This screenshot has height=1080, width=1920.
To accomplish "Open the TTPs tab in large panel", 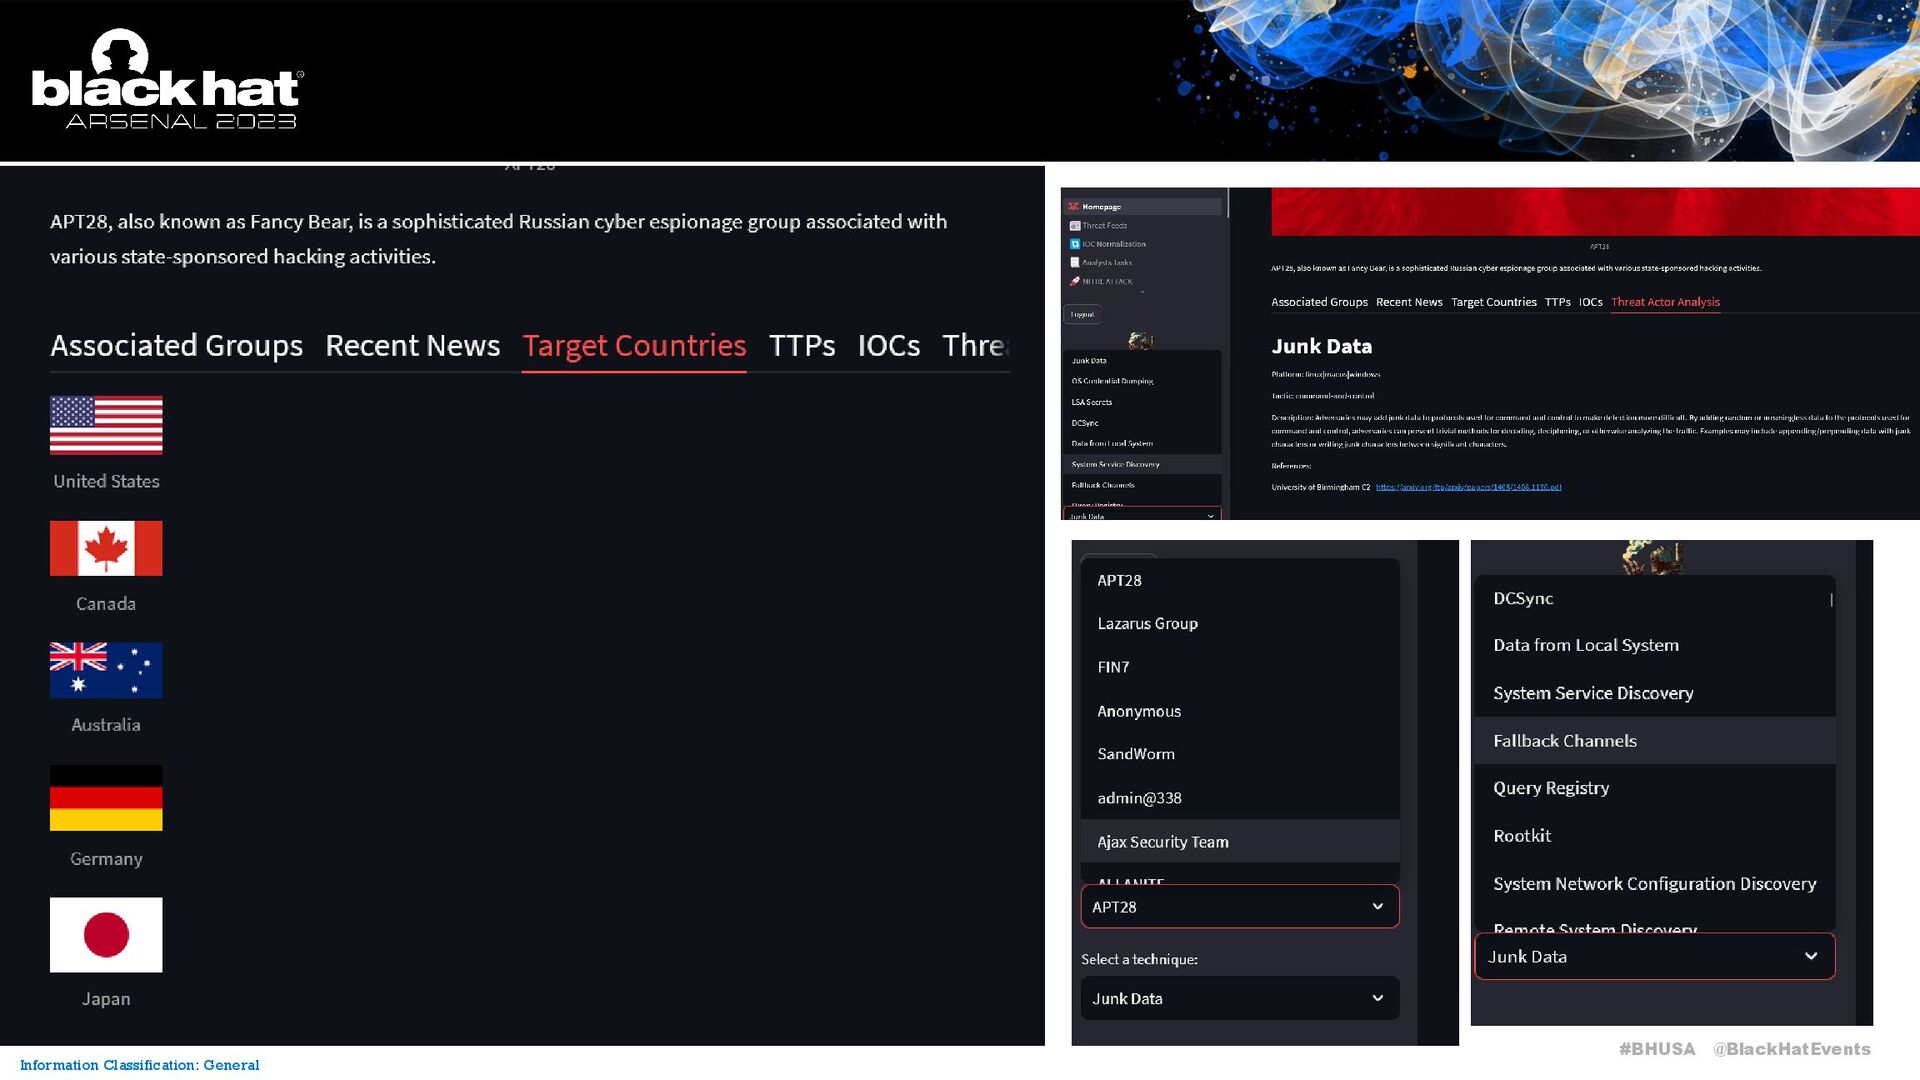I will [802, 345].
